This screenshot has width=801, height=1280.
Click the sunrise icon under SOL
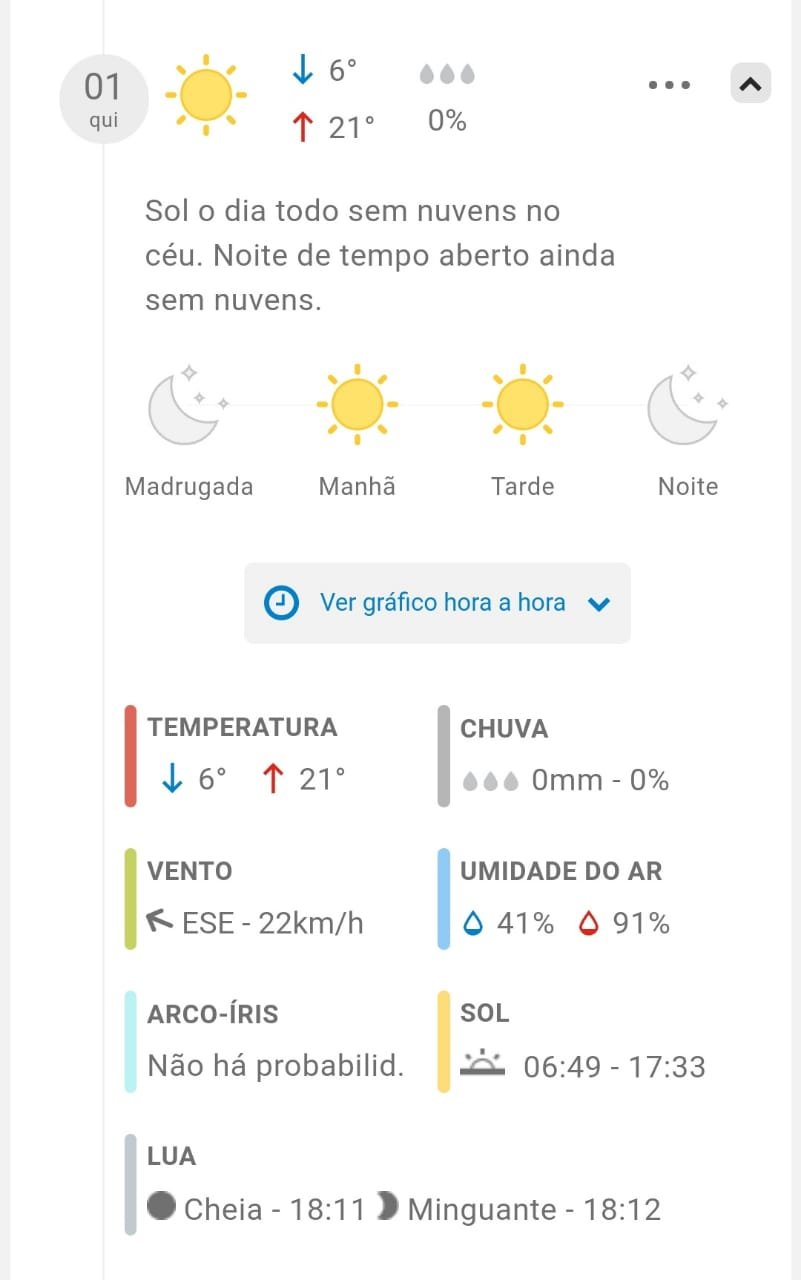483,1064
